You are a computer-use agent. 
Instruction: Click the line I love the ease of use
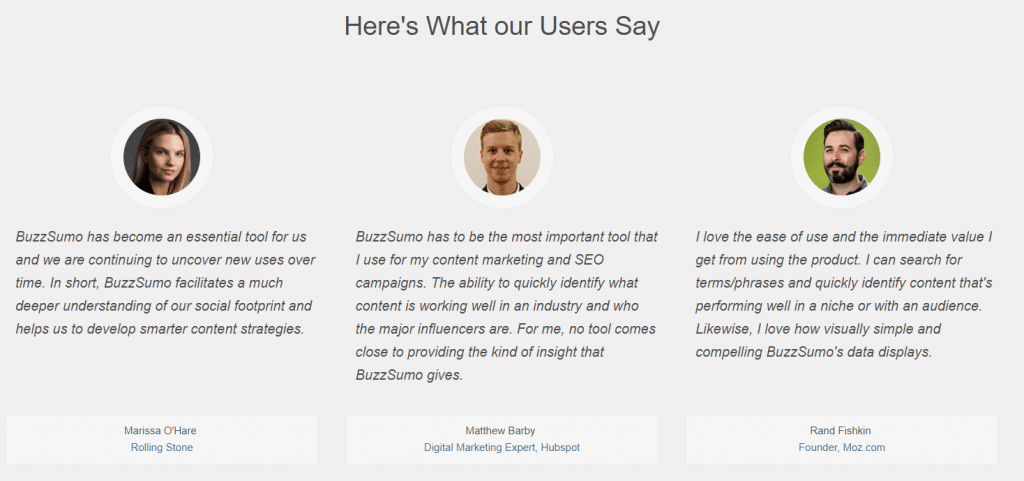pyautogui.click(x=844, y=237)
